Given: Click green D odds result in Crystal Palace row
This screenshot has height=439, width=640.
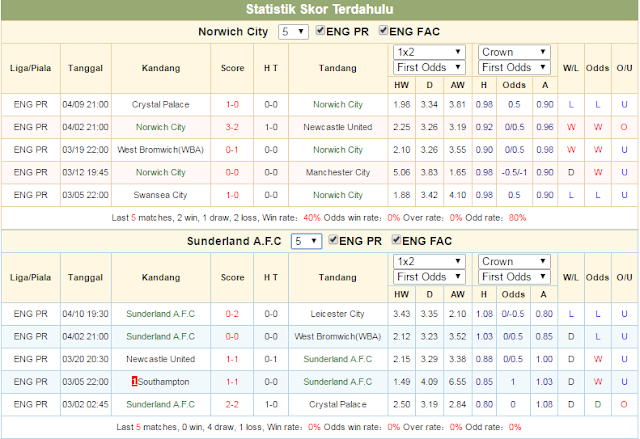Looking at the screenshot, I should click(x=598, y=404).
